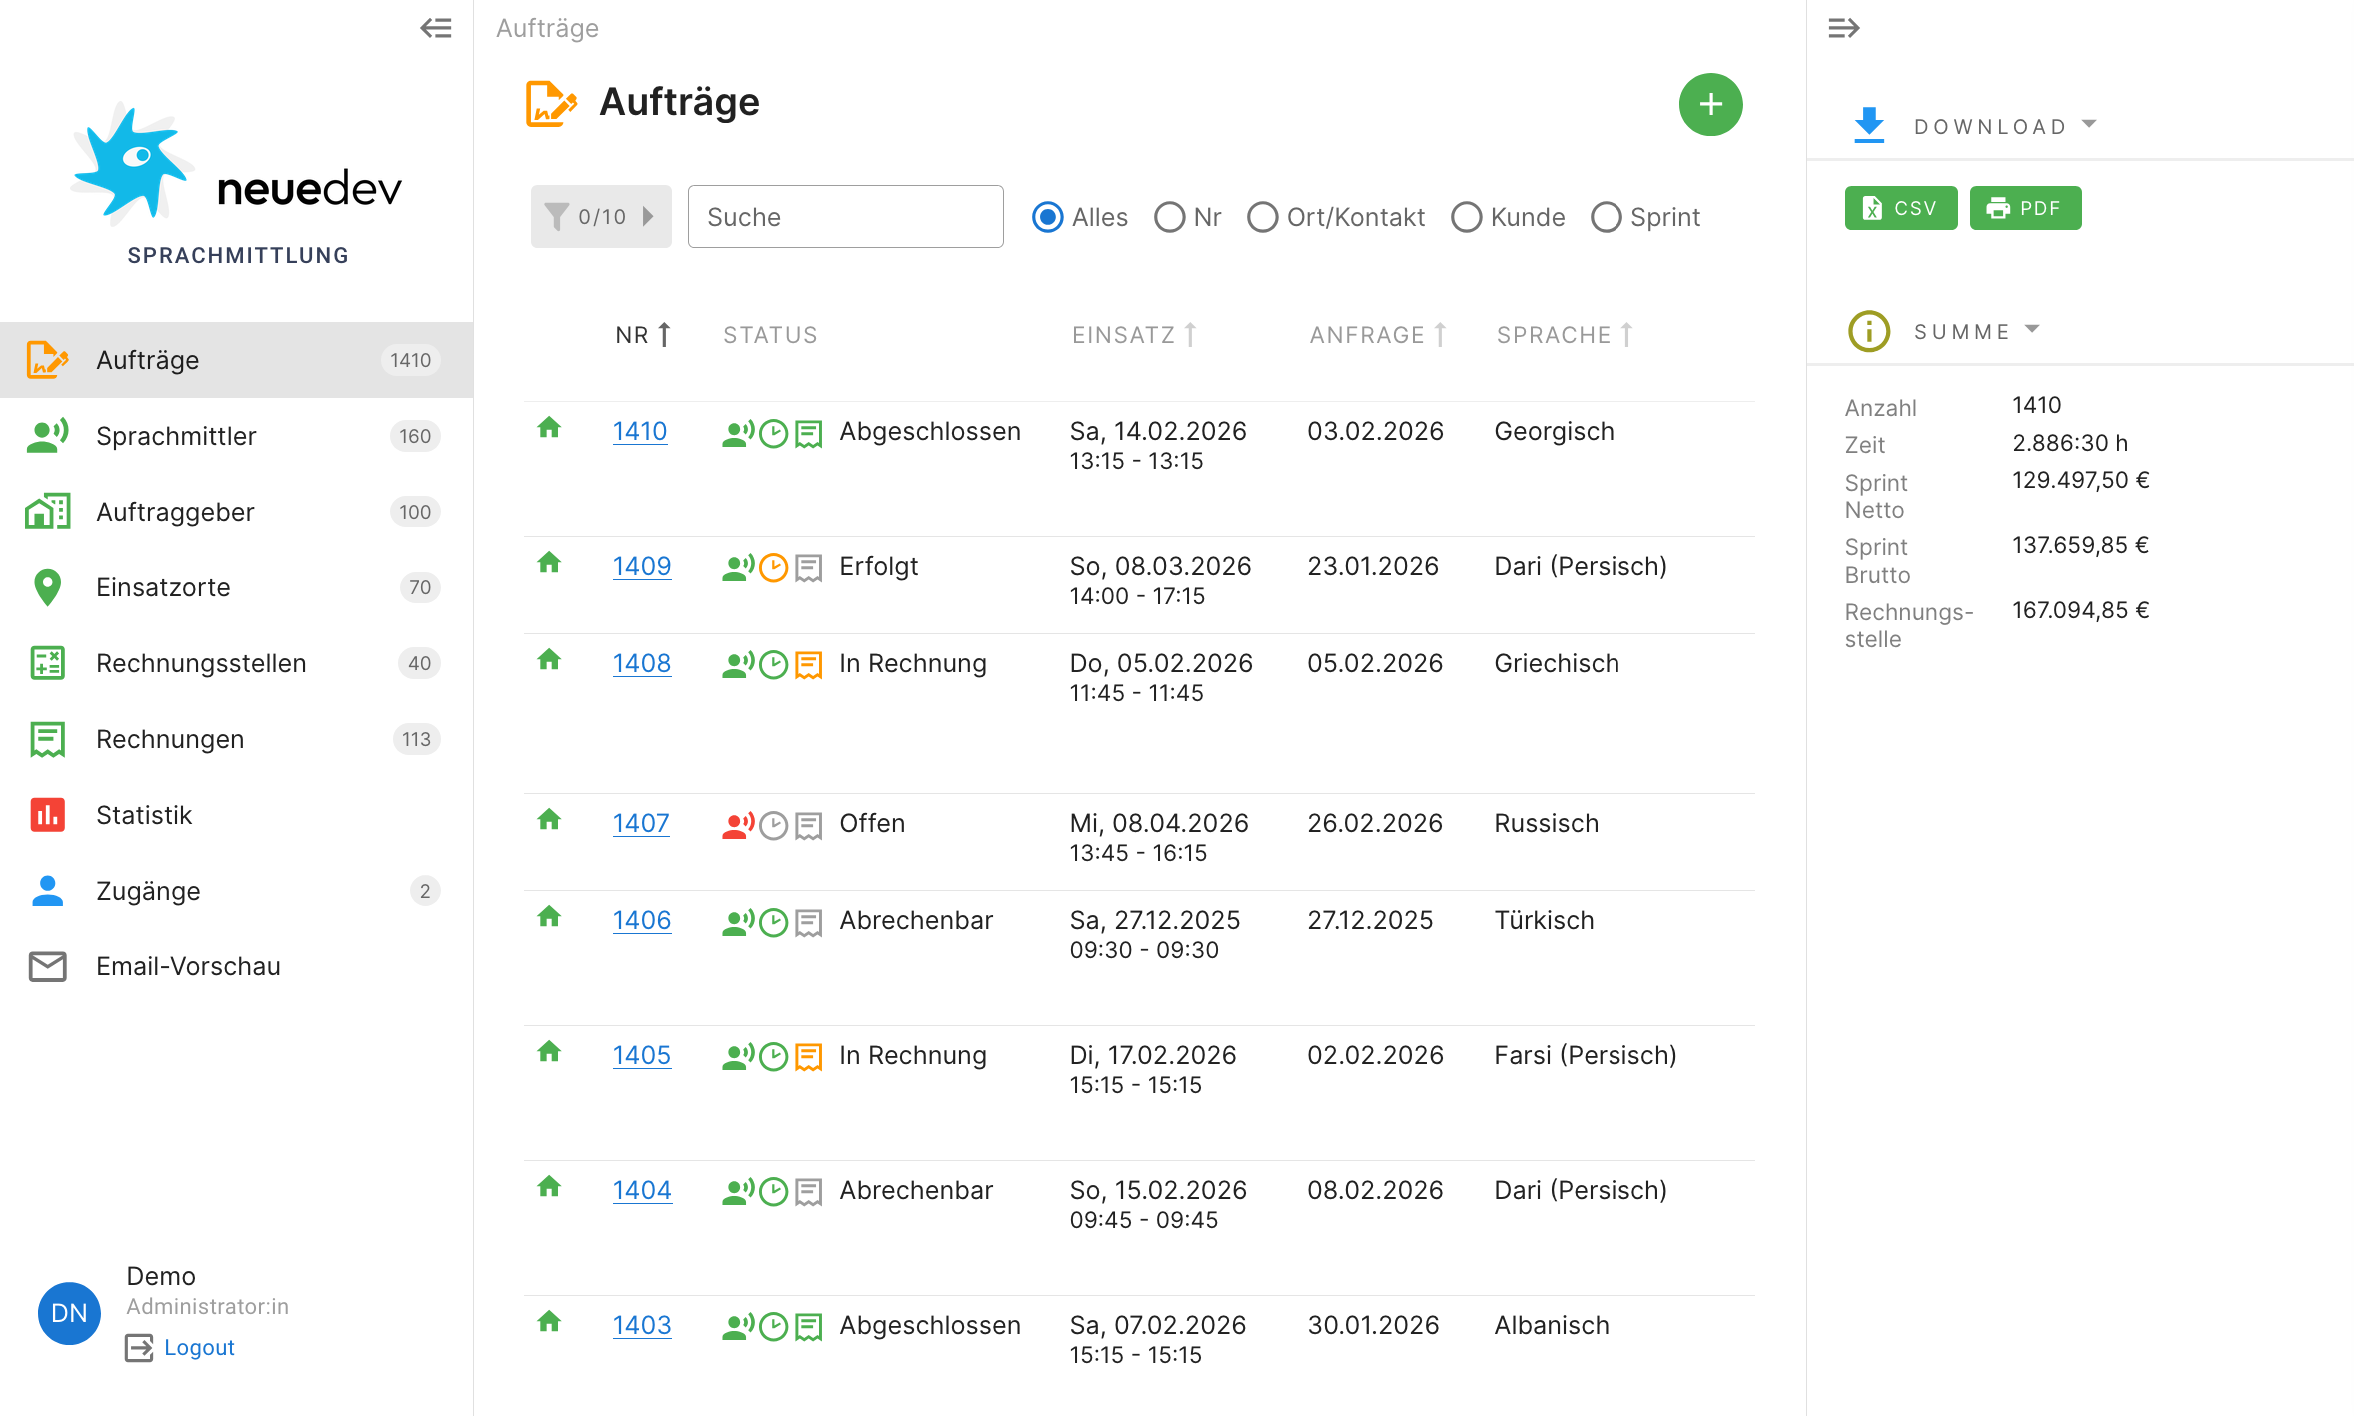Open Zugänge in the sidebar
2355x1416 pixels.
coord(237,891)
